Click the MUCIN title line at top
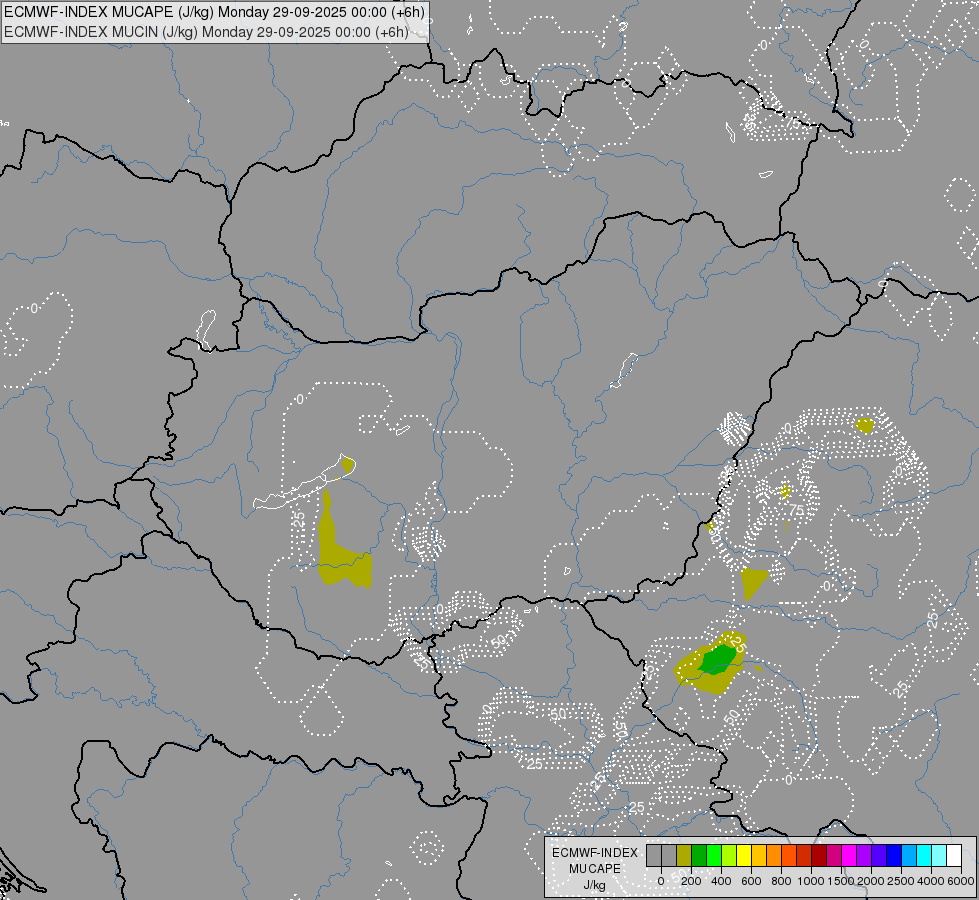The width and height of the screenshot is (979, 900). 206,32
